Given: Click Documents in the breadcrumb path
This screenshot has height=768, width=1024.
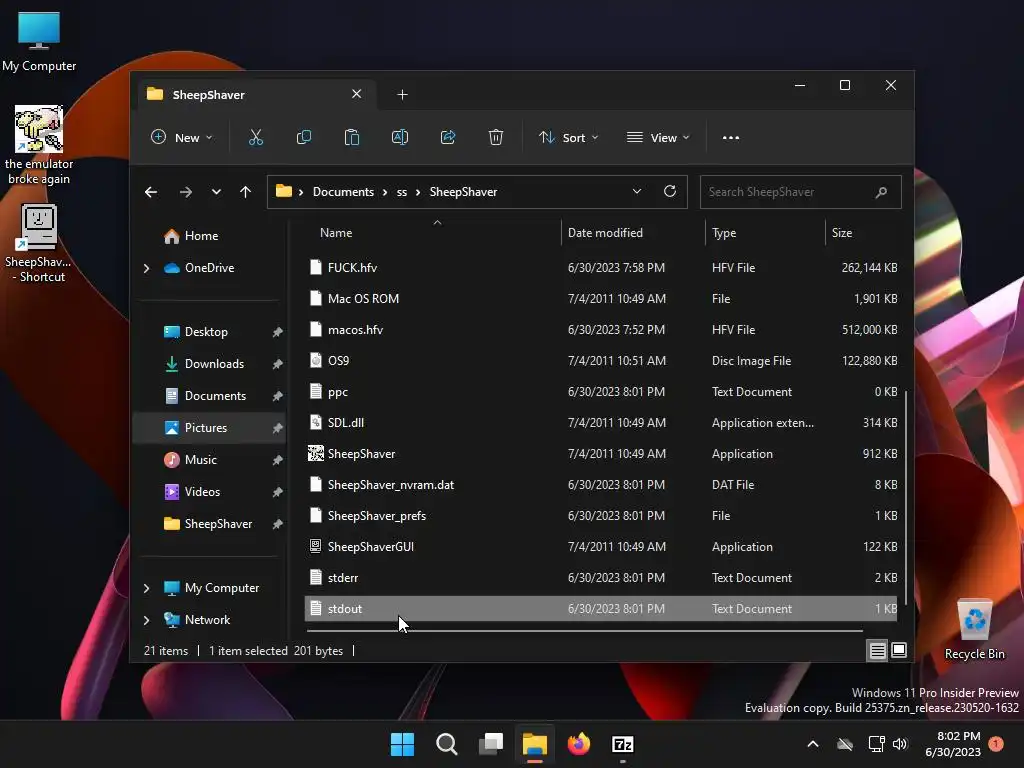Looking at the screenshot, I should click(x=344, y=192).
